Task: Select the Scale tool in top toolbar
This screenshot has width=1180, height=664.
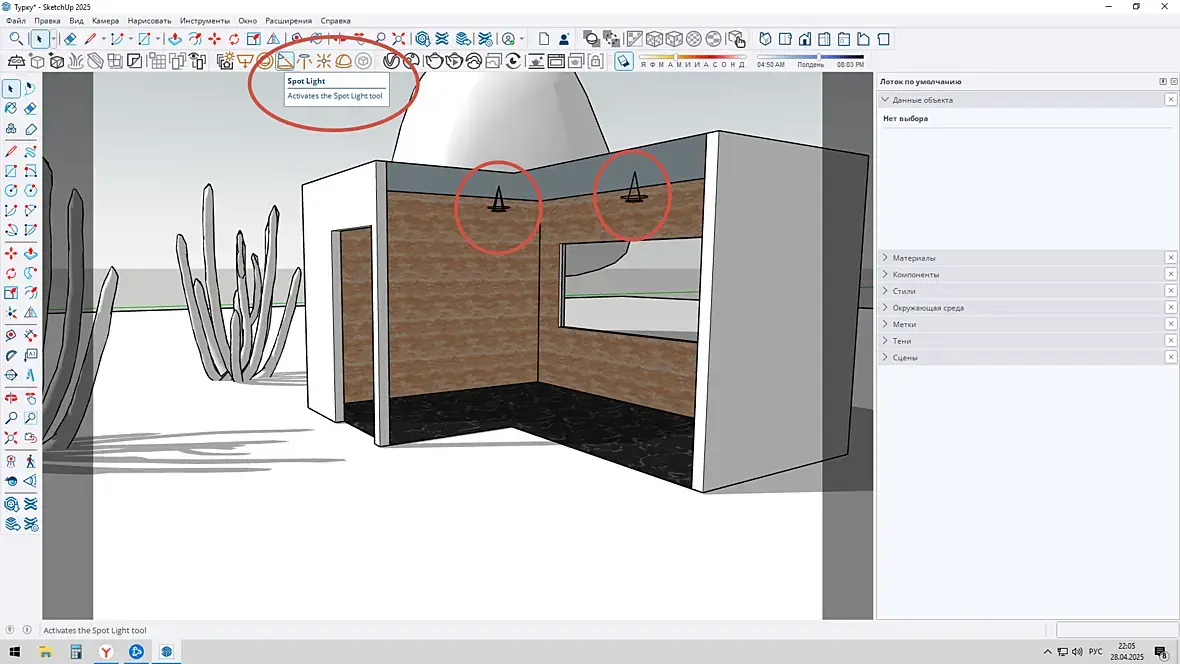Action: coord(254,38)
